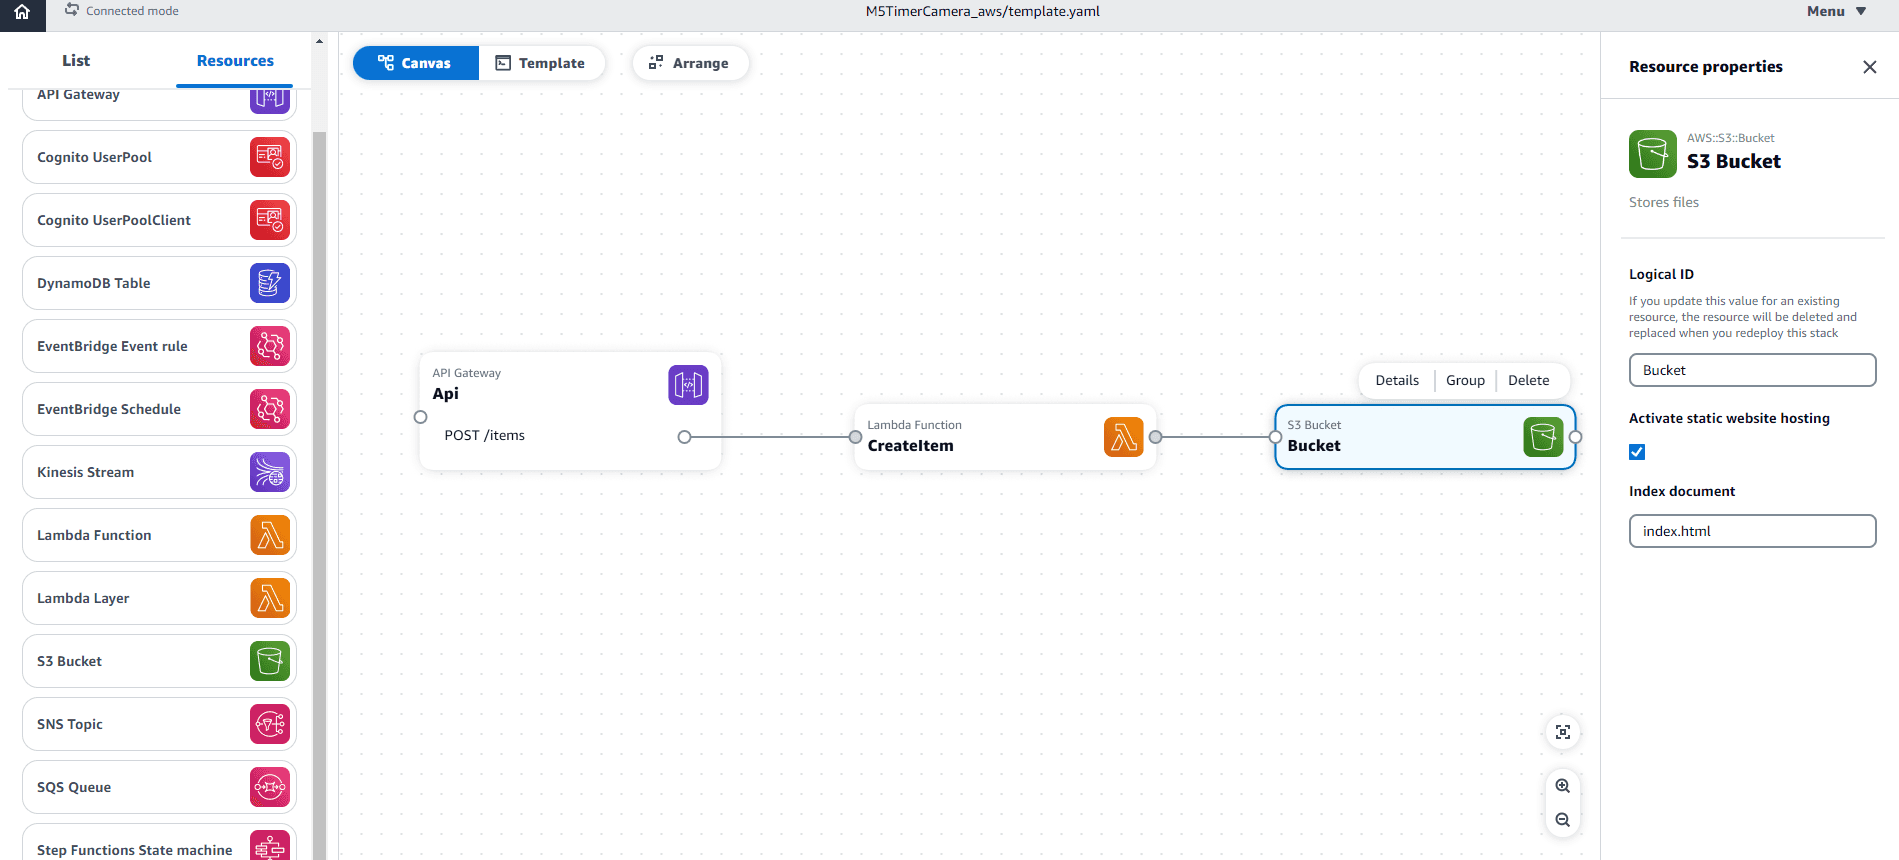Click the scroll up arrow in resources list
Image resolution: width=1899 pixels, height=860 pixels.
(319, 41)
